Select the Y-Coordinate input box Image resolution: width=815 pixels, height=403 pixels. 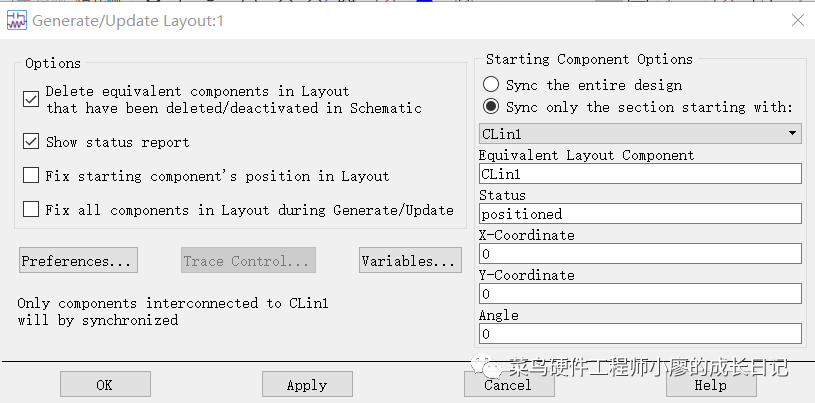[x=640, y=294]
